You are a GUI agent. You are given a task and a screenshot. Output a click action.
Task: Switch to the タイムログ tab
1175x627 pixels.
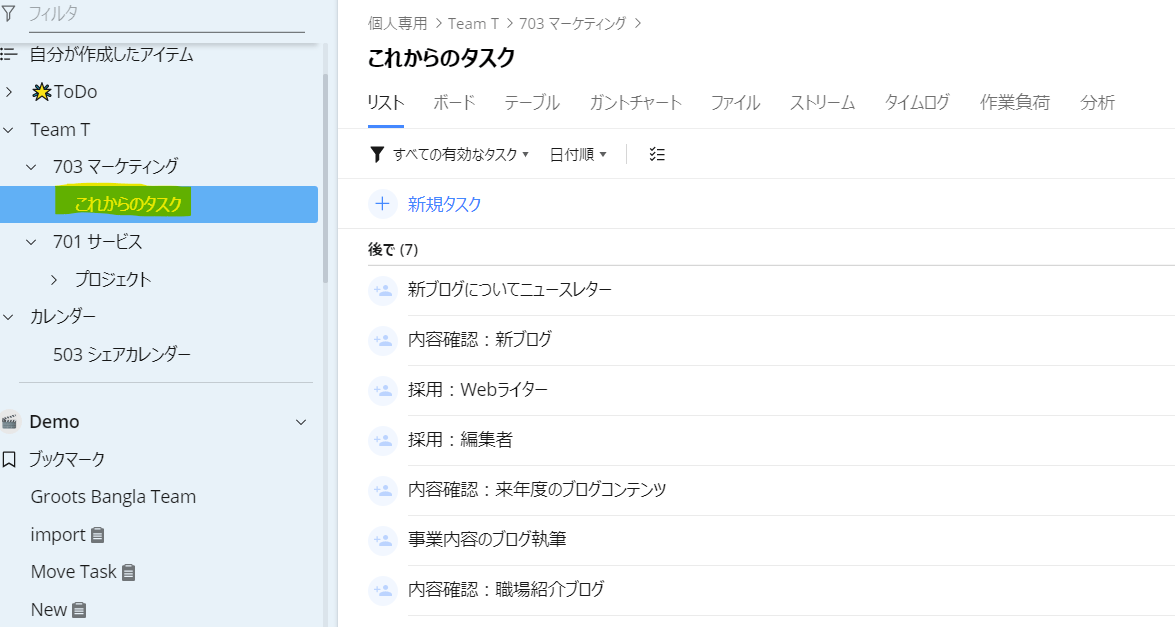917,103
